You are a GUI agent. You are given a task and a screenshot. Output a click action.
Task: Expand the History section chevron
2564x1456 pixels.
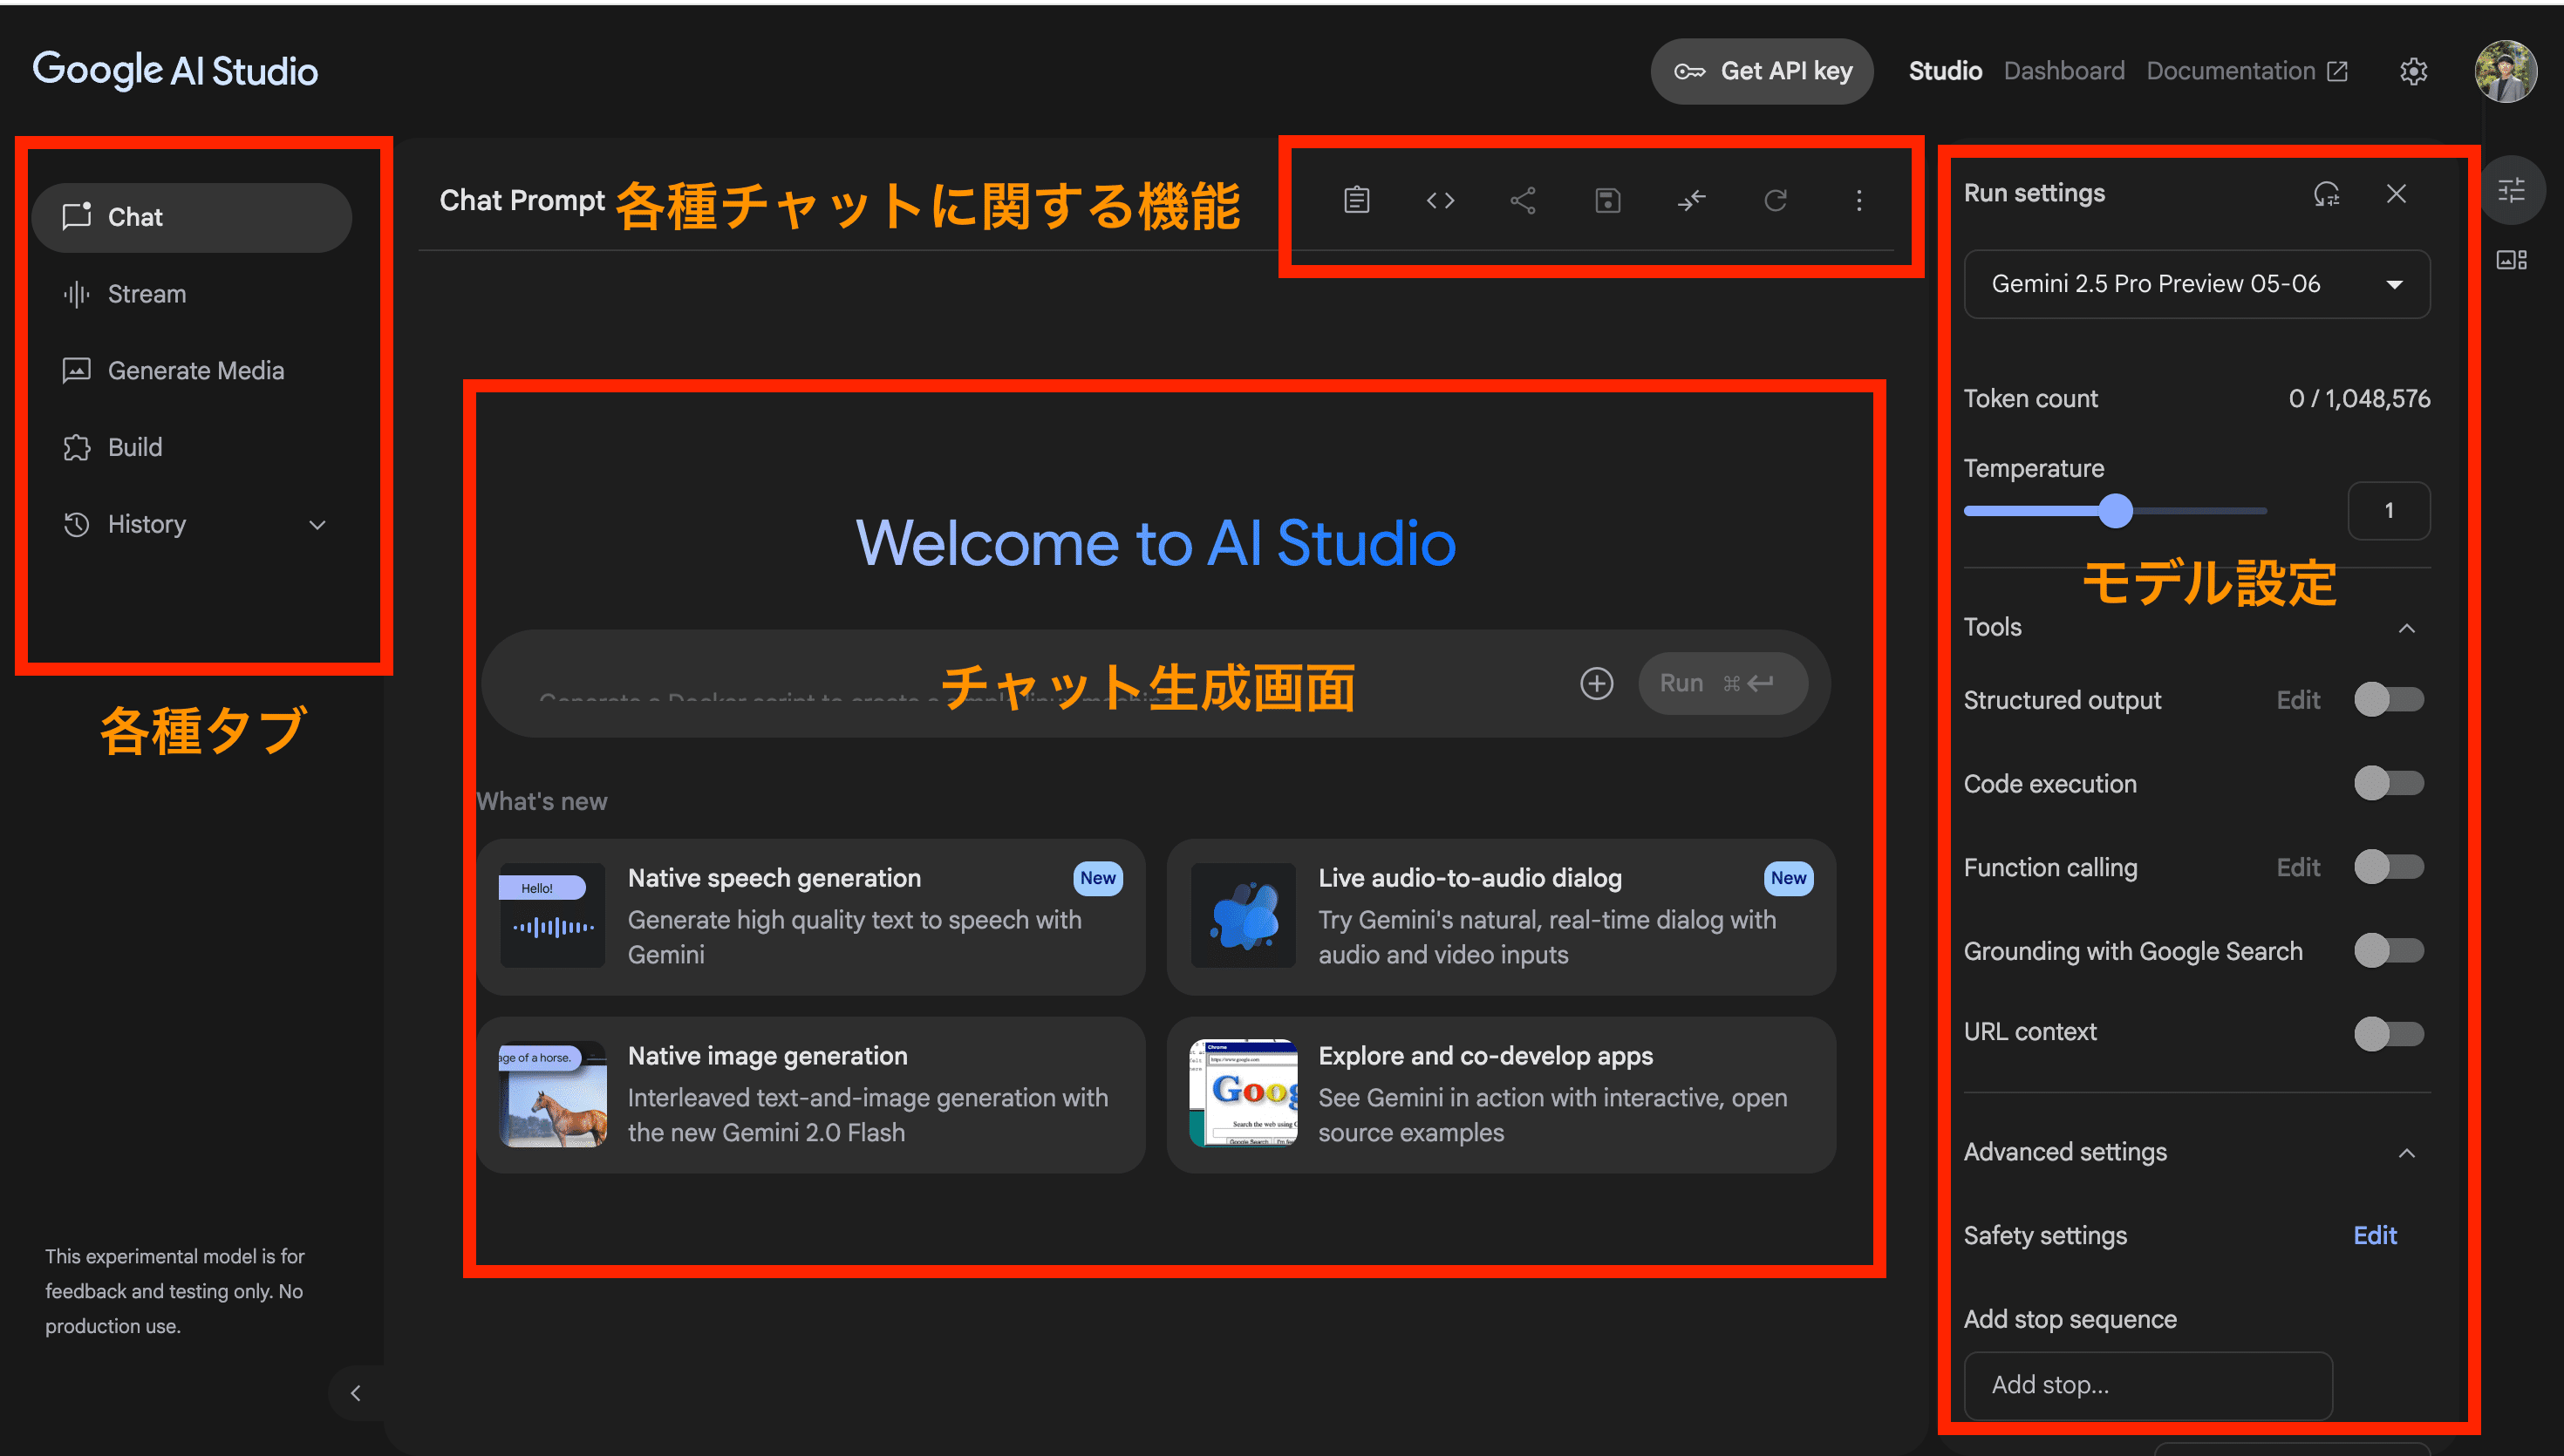317,525
